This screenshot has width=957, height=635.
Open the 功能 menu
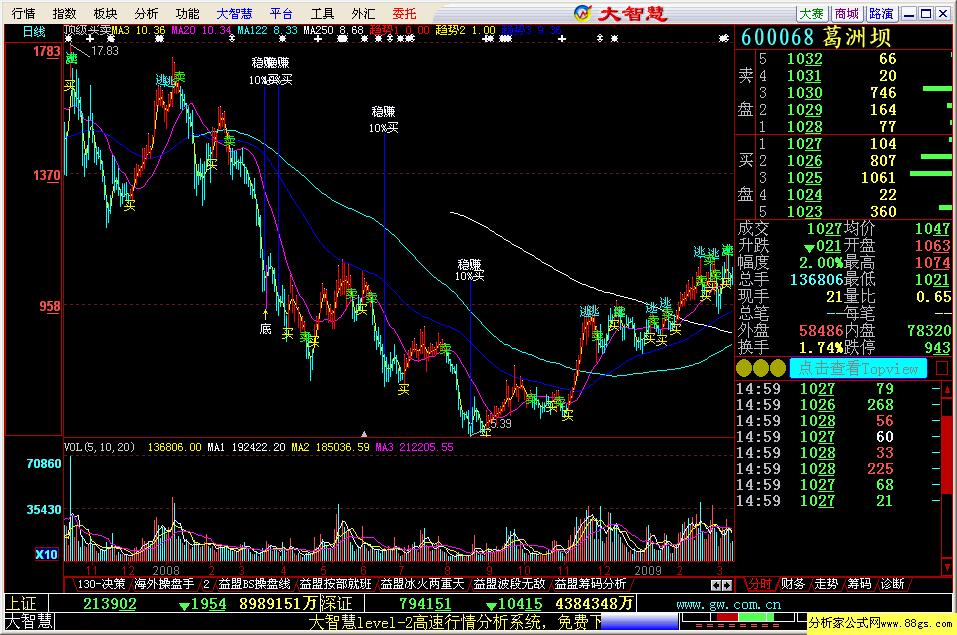(x=187, y=13)
